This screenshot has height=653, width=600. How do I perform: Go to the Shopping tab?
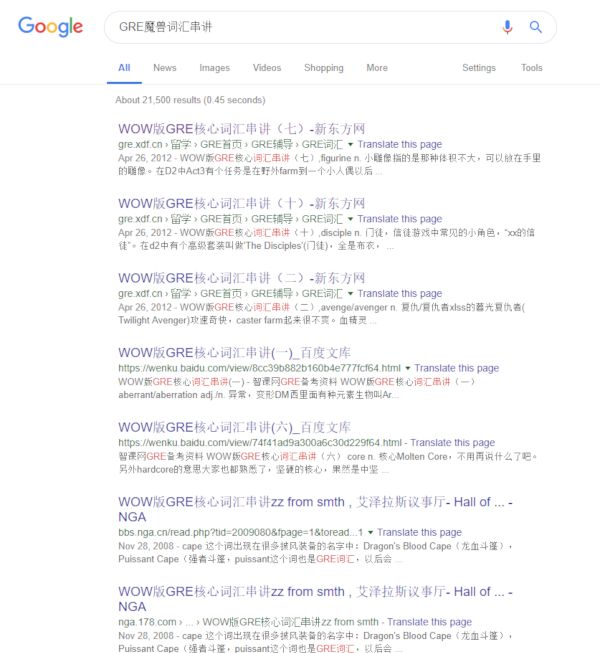tap(324, 68)
